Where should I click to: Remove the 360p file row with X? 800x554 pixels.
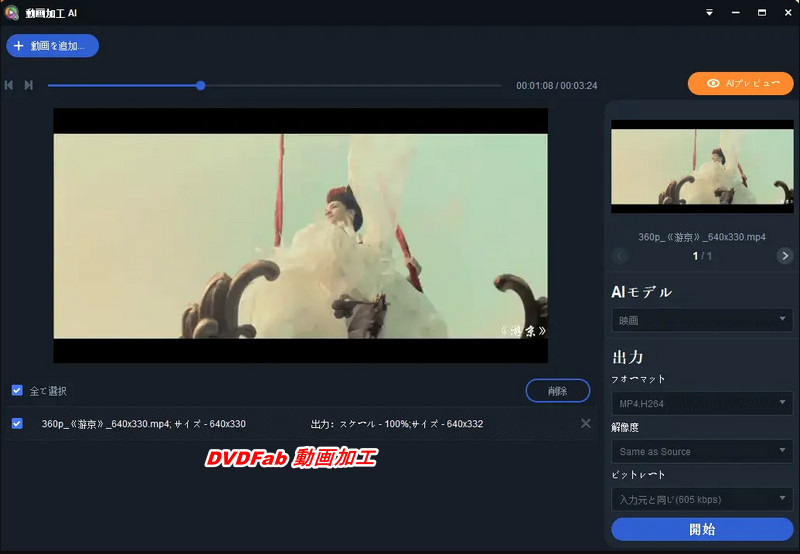[586, 423]
